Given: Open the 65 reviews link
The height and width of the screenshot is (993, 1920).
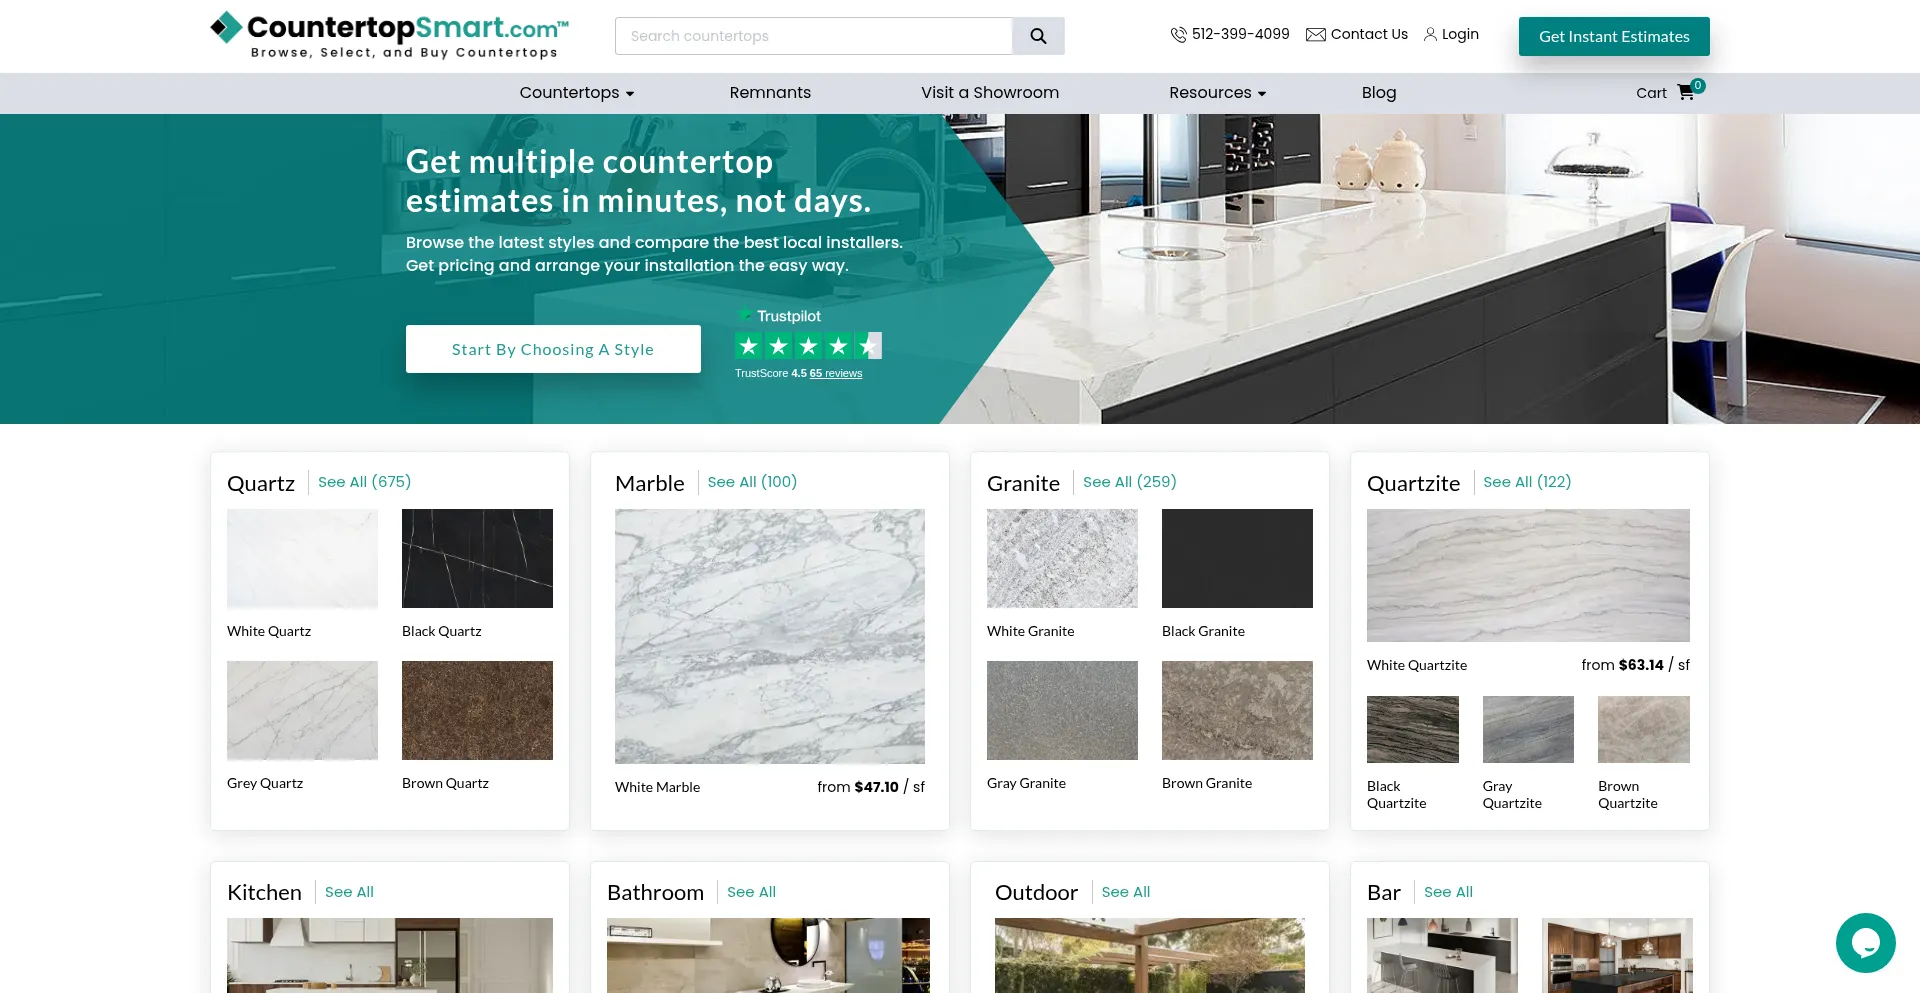Looking at the screenshot, I should [835, 374].
